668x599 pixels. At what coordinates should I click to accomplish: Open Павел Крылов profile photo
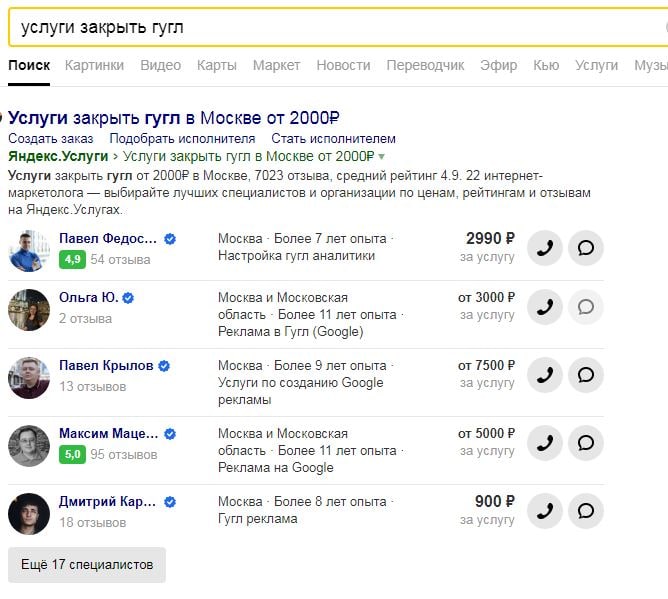(x=29, y=378)
